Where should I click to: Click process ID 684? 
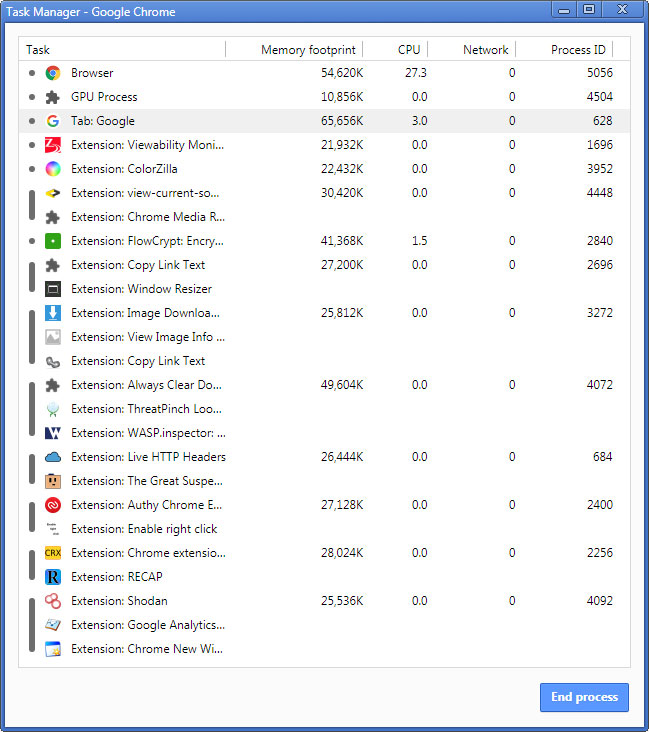[x=603, y=457]
